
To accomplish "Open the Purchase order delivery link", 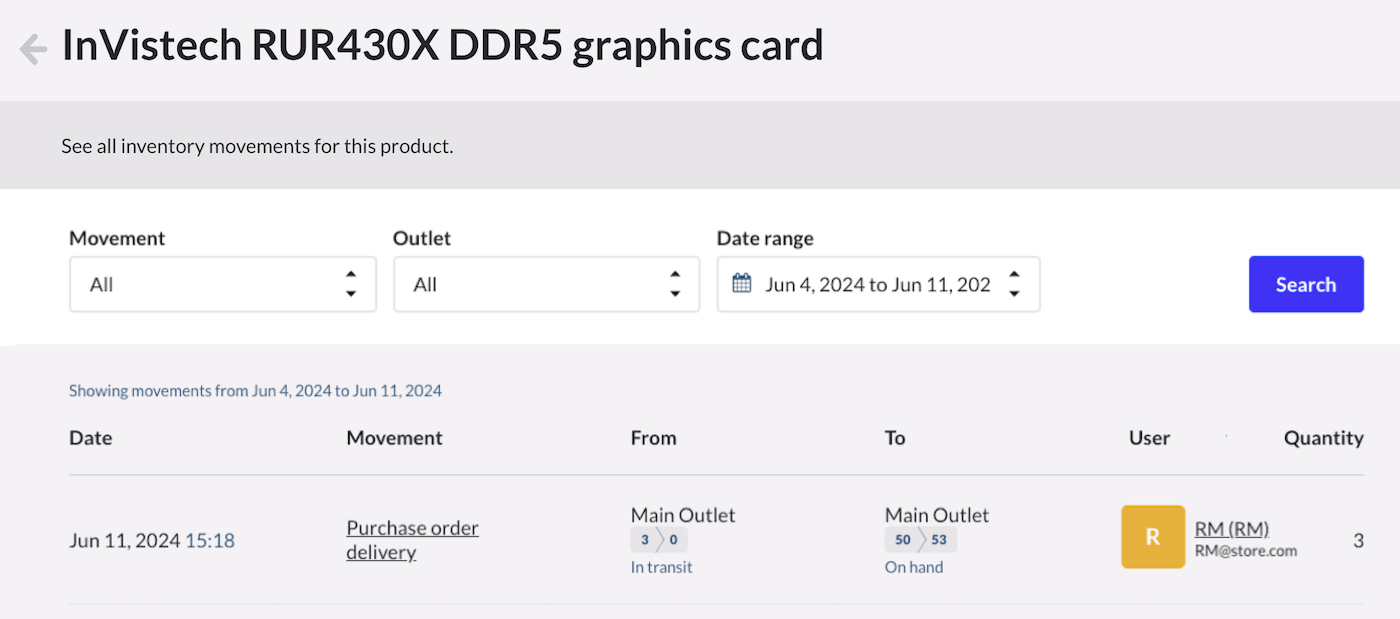I will pos(412,540).
